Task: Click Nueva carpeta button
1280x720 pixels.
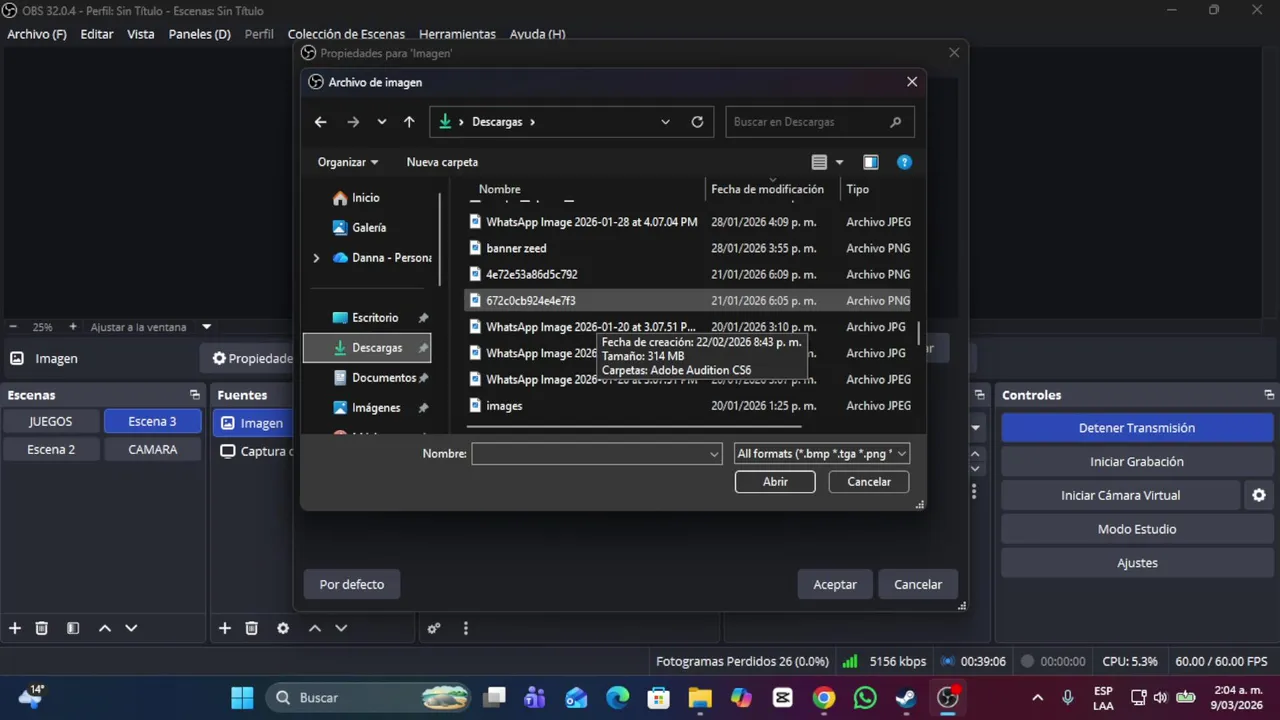Action: coord(442,162)
